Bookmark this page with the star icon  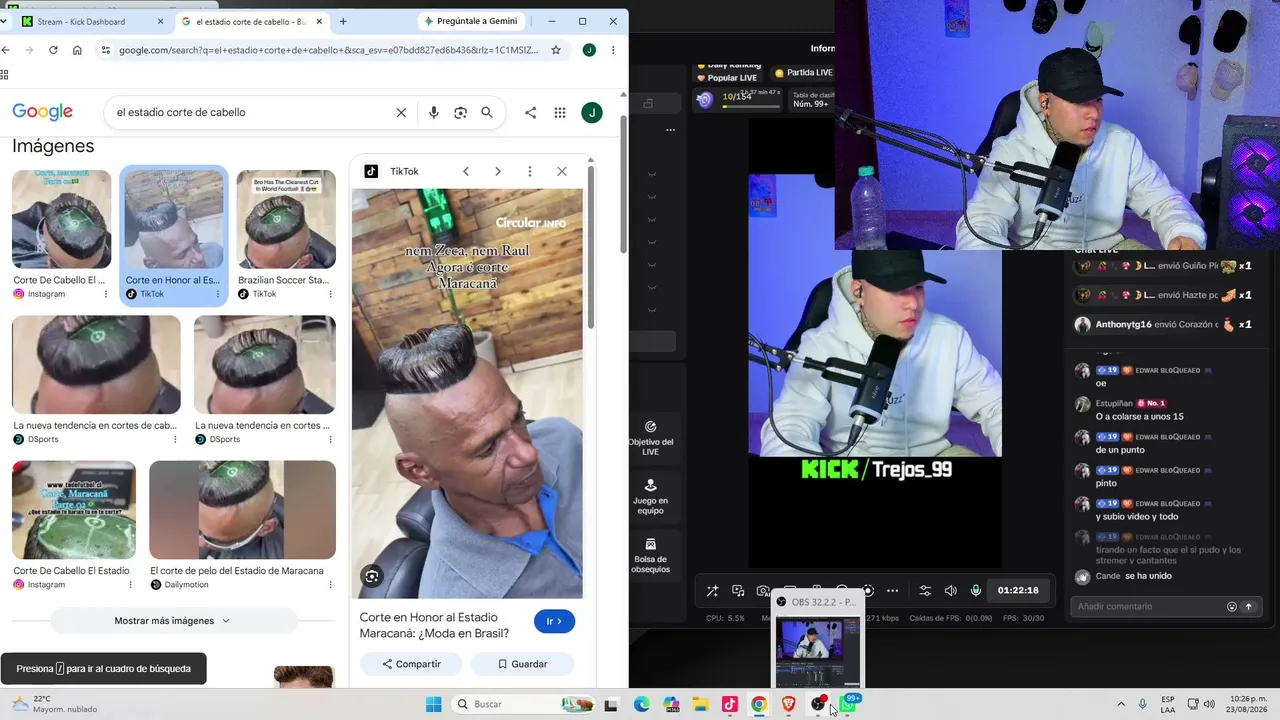click(x=556, y=50)
